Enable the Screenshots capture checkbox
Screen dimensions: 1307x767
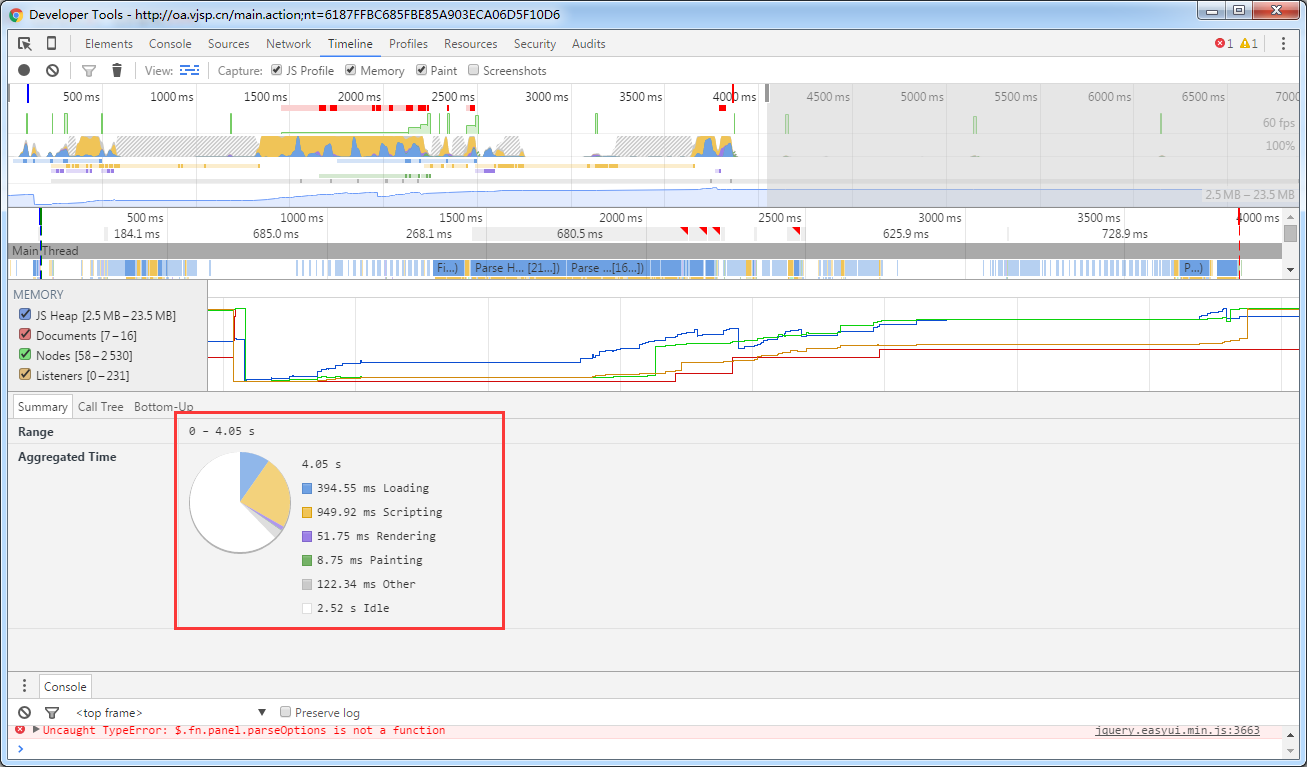click(x=474, y=71)
